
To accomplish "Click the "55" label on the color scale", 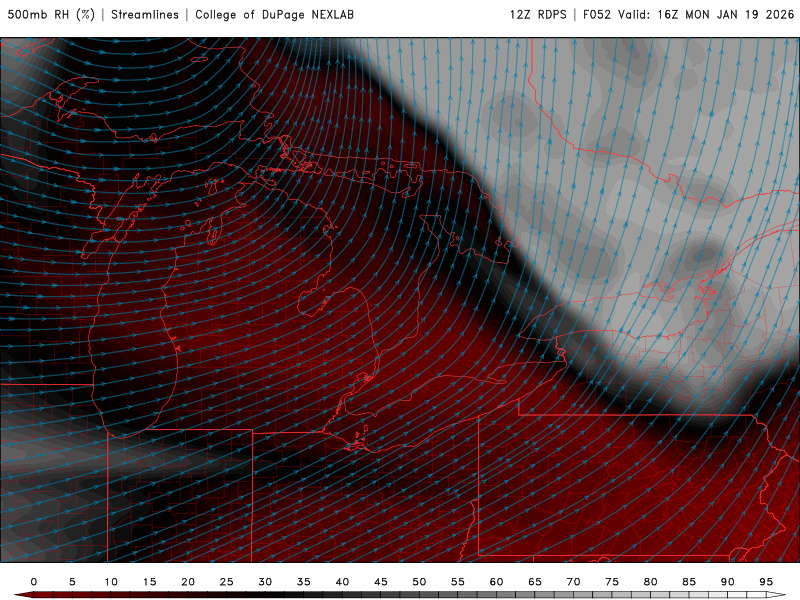I will tap(458, 582).
